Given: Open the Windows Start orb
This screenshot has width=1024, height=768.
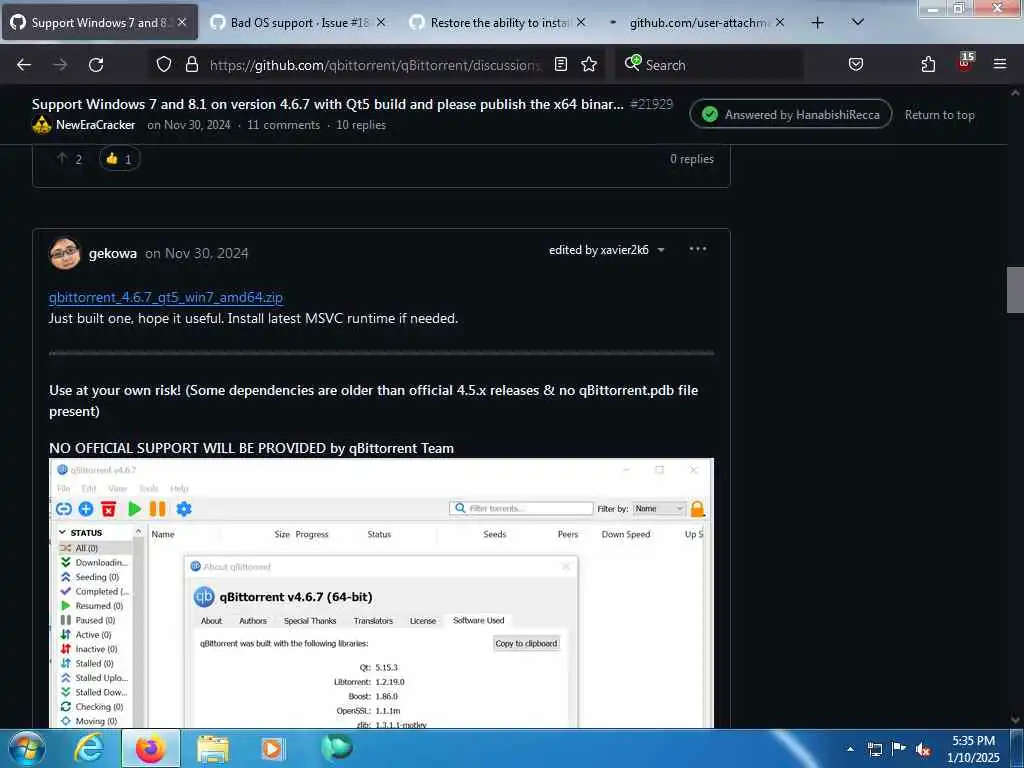Looking at the screenshot, I should click(x=27, y=748).
